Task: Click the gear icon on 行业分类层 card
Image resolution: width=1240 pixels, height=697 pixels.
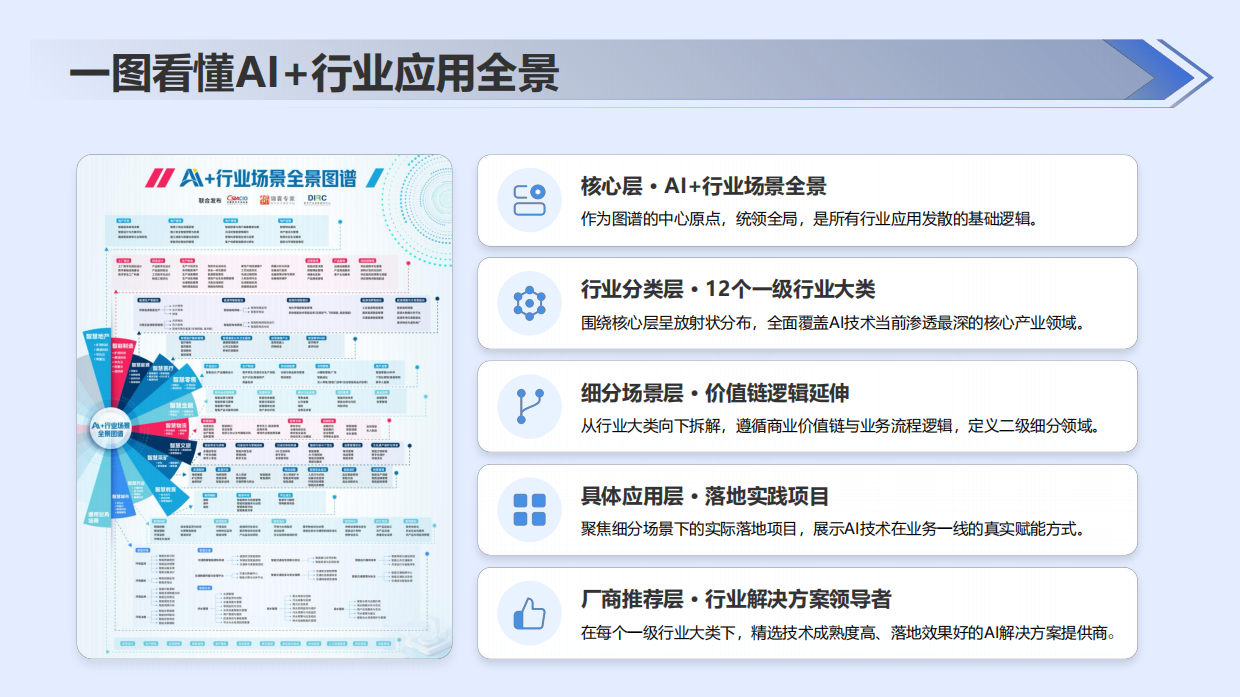Action: click(x=530, y=303)
